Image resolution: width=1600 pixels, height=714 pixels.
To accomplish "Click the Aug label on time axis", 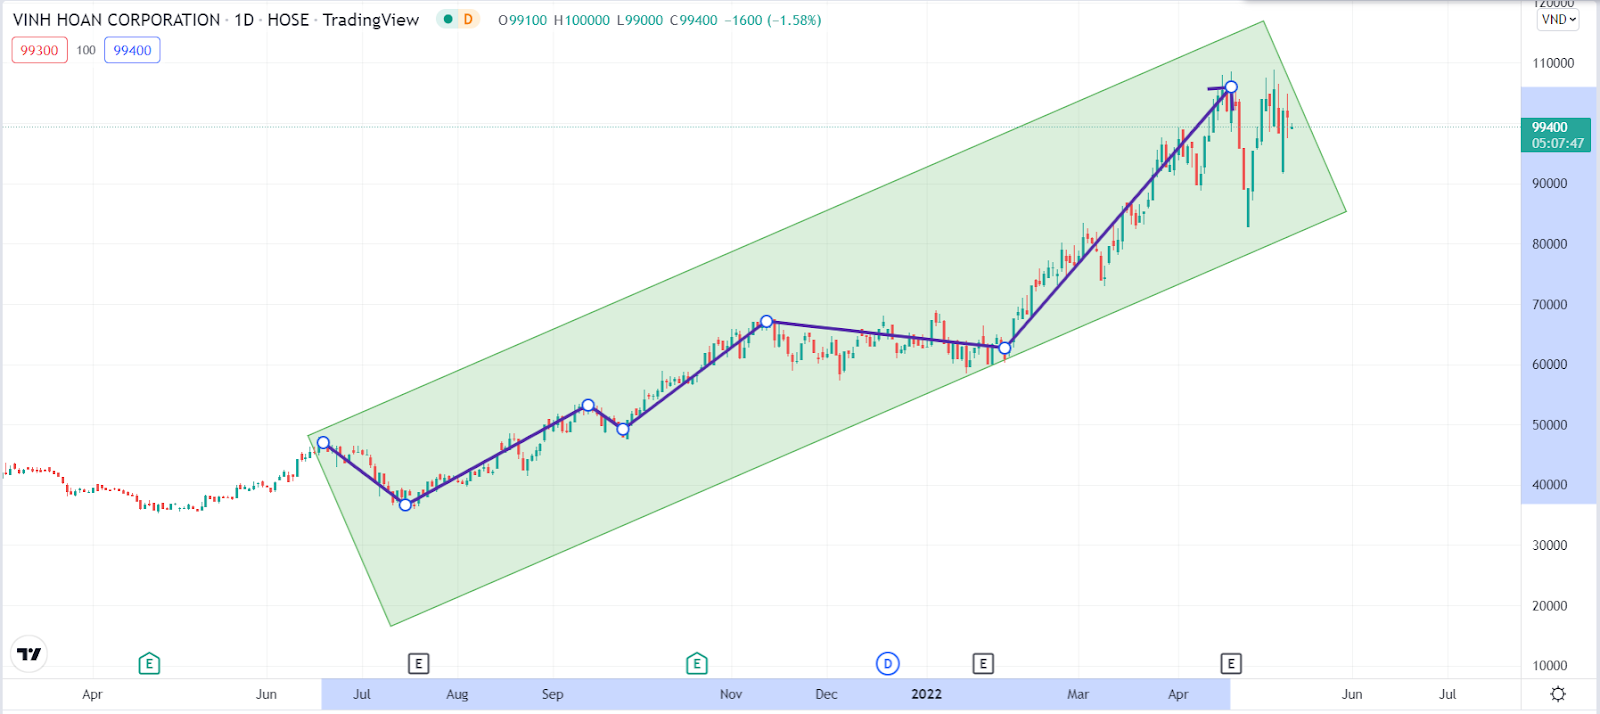I will point(457,694).
